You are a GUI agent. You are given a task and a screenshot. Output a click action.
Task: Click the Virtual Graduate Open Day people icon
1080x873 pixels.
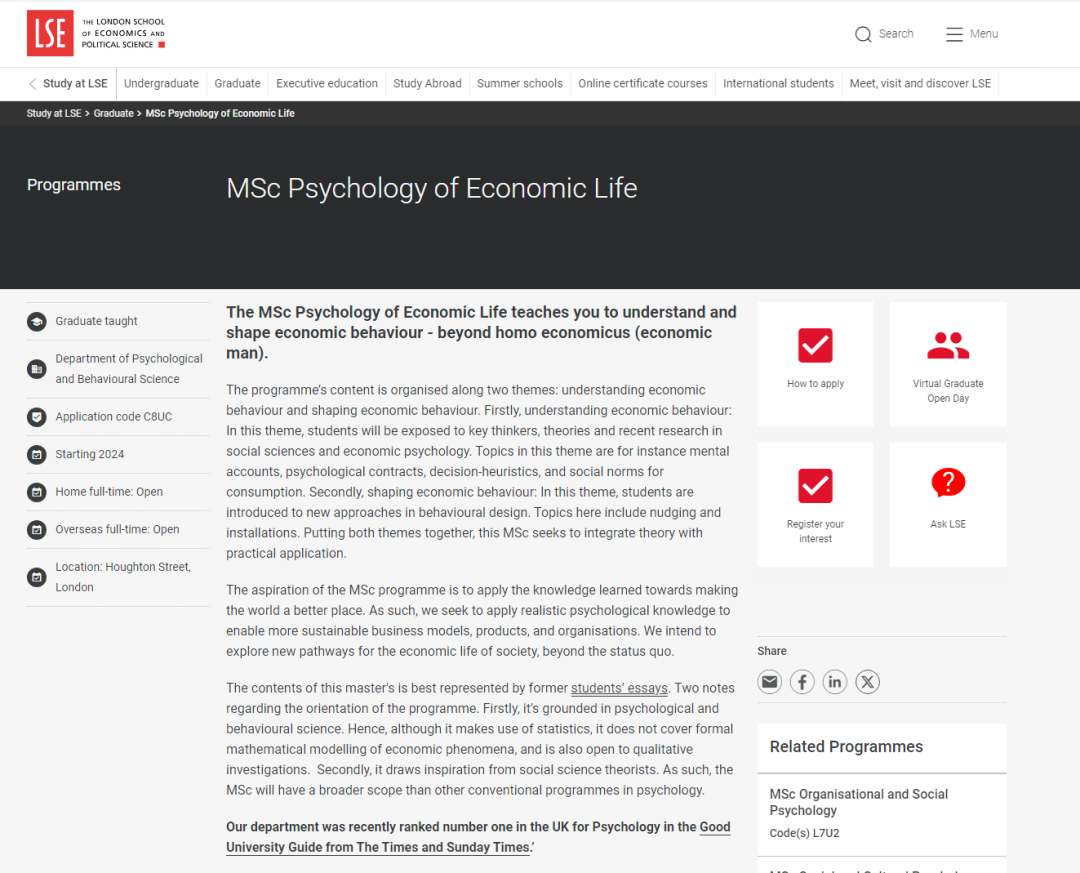[x=948, y=346]
